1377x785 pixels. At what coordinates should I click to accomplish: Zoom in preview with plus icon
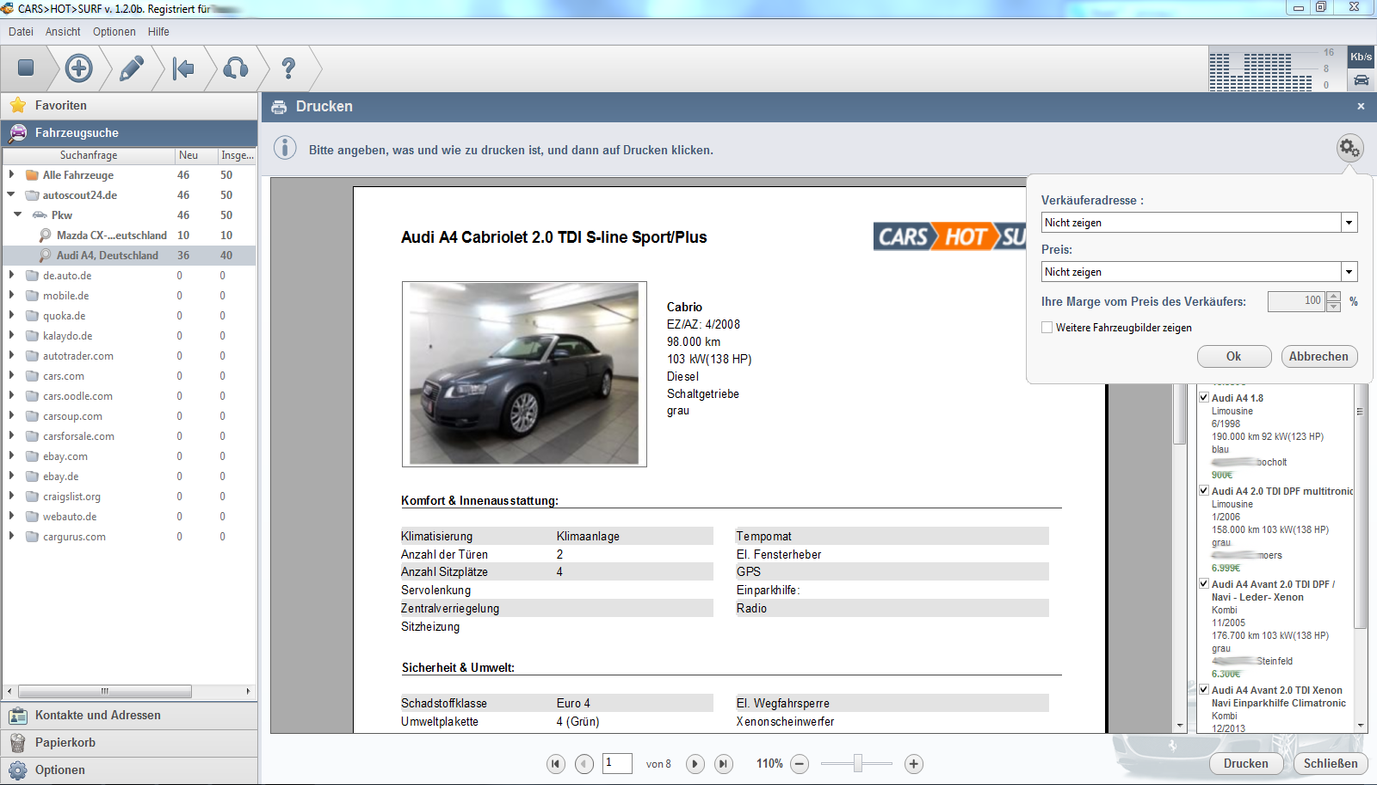[x=913, y=764]
